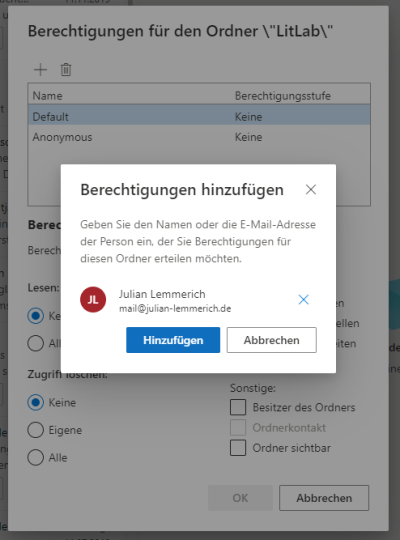Viewport: 400px width, 540px height.
Task: Click the Berechtigungsstufe column header
Action: pyautogui.click(x=283, y=96)
